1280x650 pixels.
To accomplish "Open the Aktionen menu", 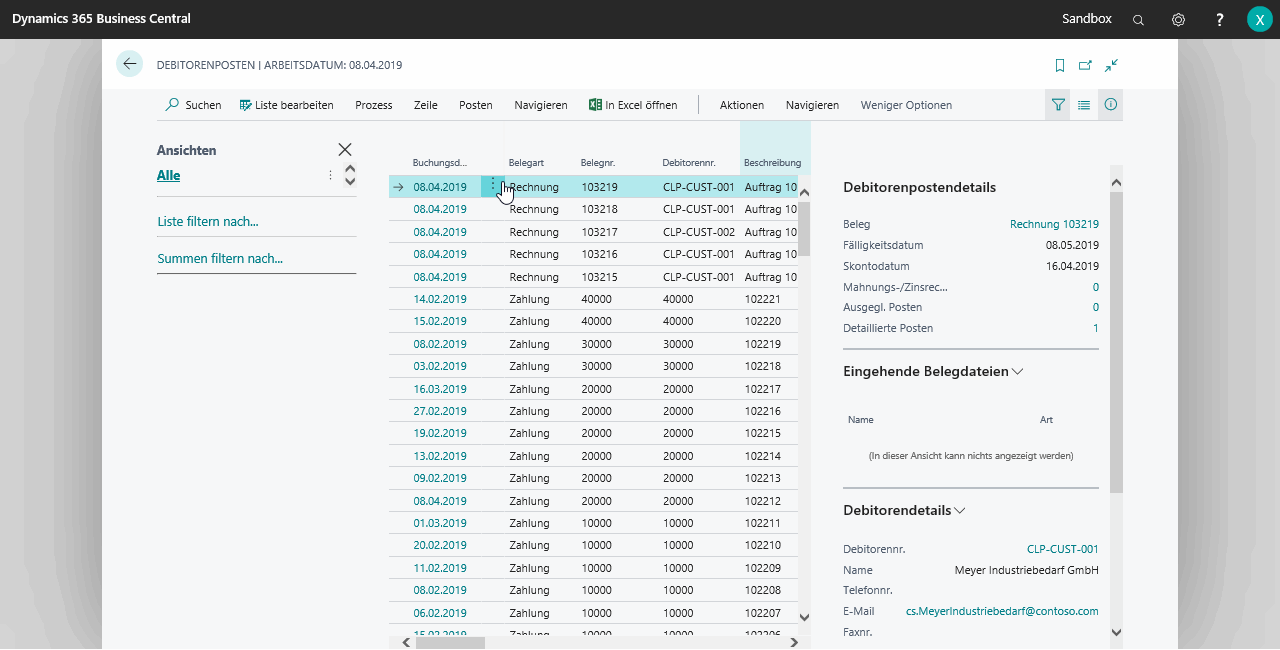I will click(741, 105).
